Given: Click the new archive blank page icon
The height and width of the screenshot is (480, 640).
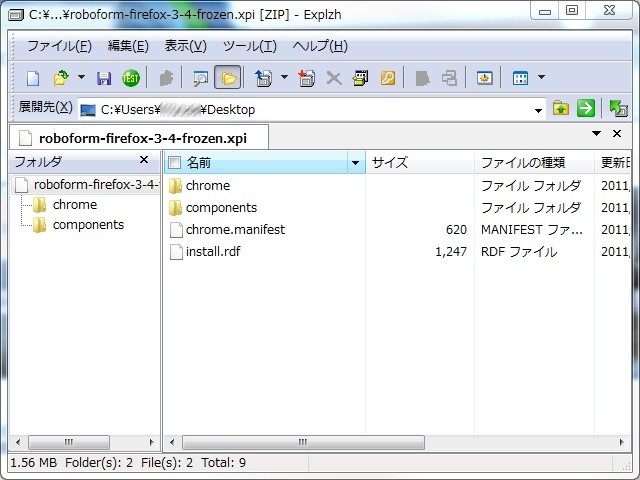Looking at the screenshot, I should tap(33, 78).
